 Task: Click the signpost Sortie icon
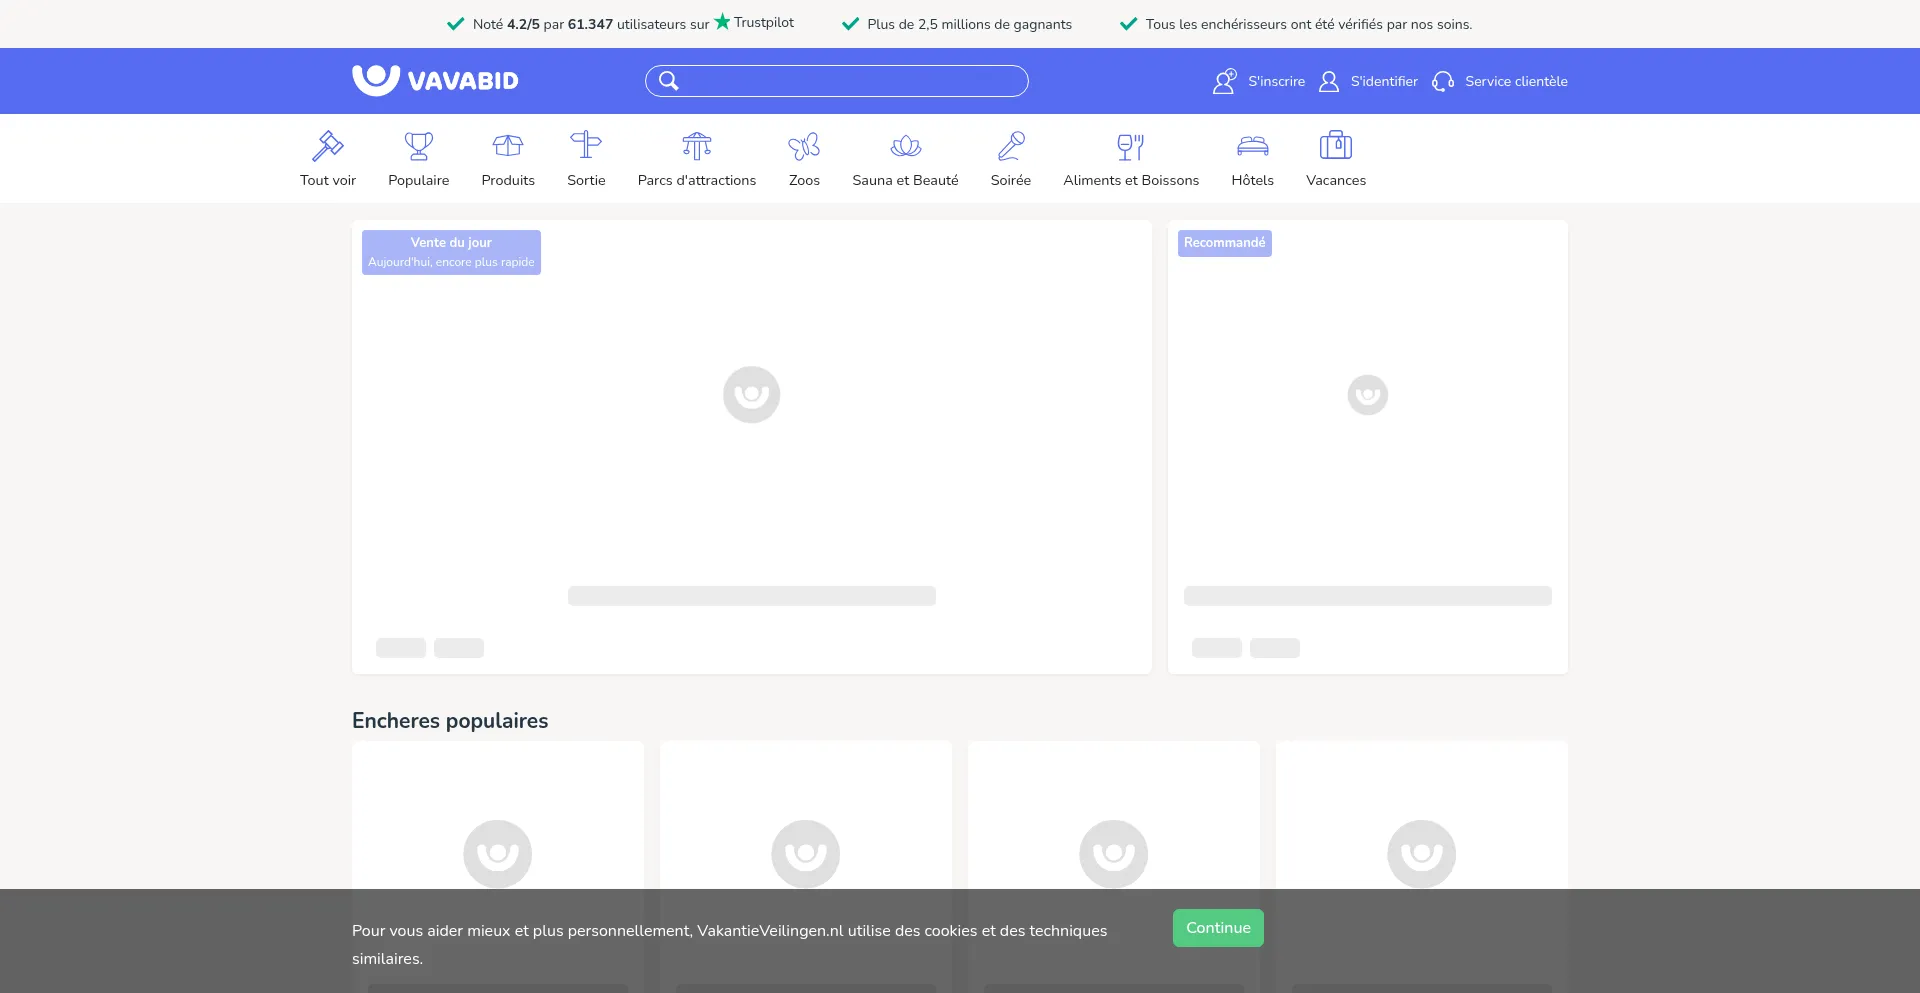click(x=586, y=146)
